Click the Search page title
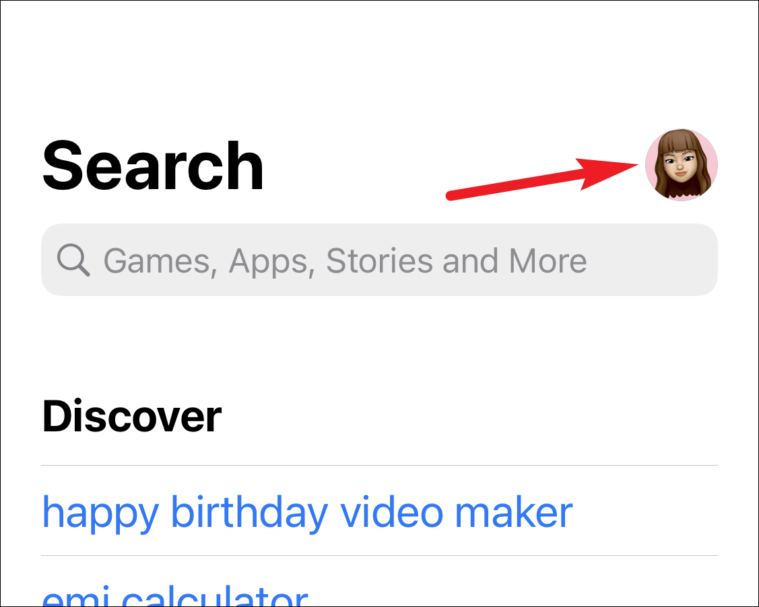This screenshot has height=607, width=759. [x=153, y=166]
